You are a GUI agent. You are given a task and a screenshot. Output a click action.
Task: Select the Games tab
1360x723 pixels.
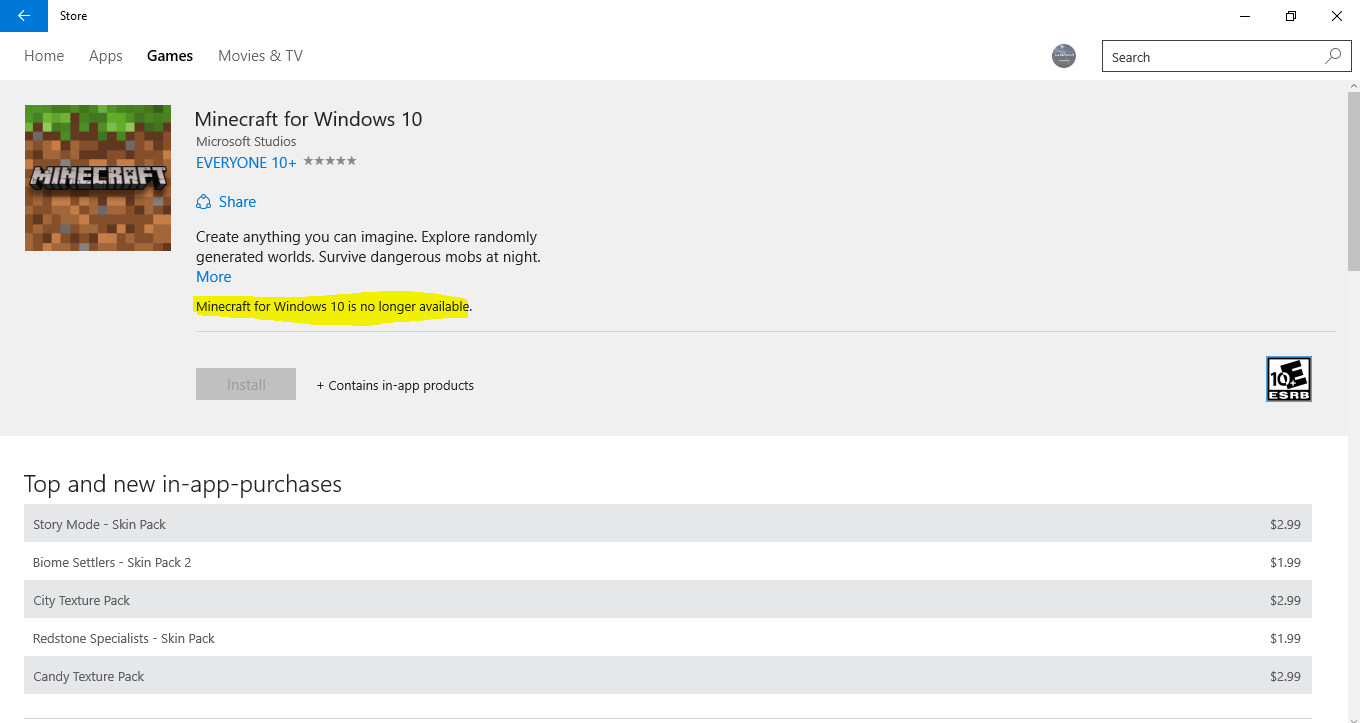tap(170, 56)
